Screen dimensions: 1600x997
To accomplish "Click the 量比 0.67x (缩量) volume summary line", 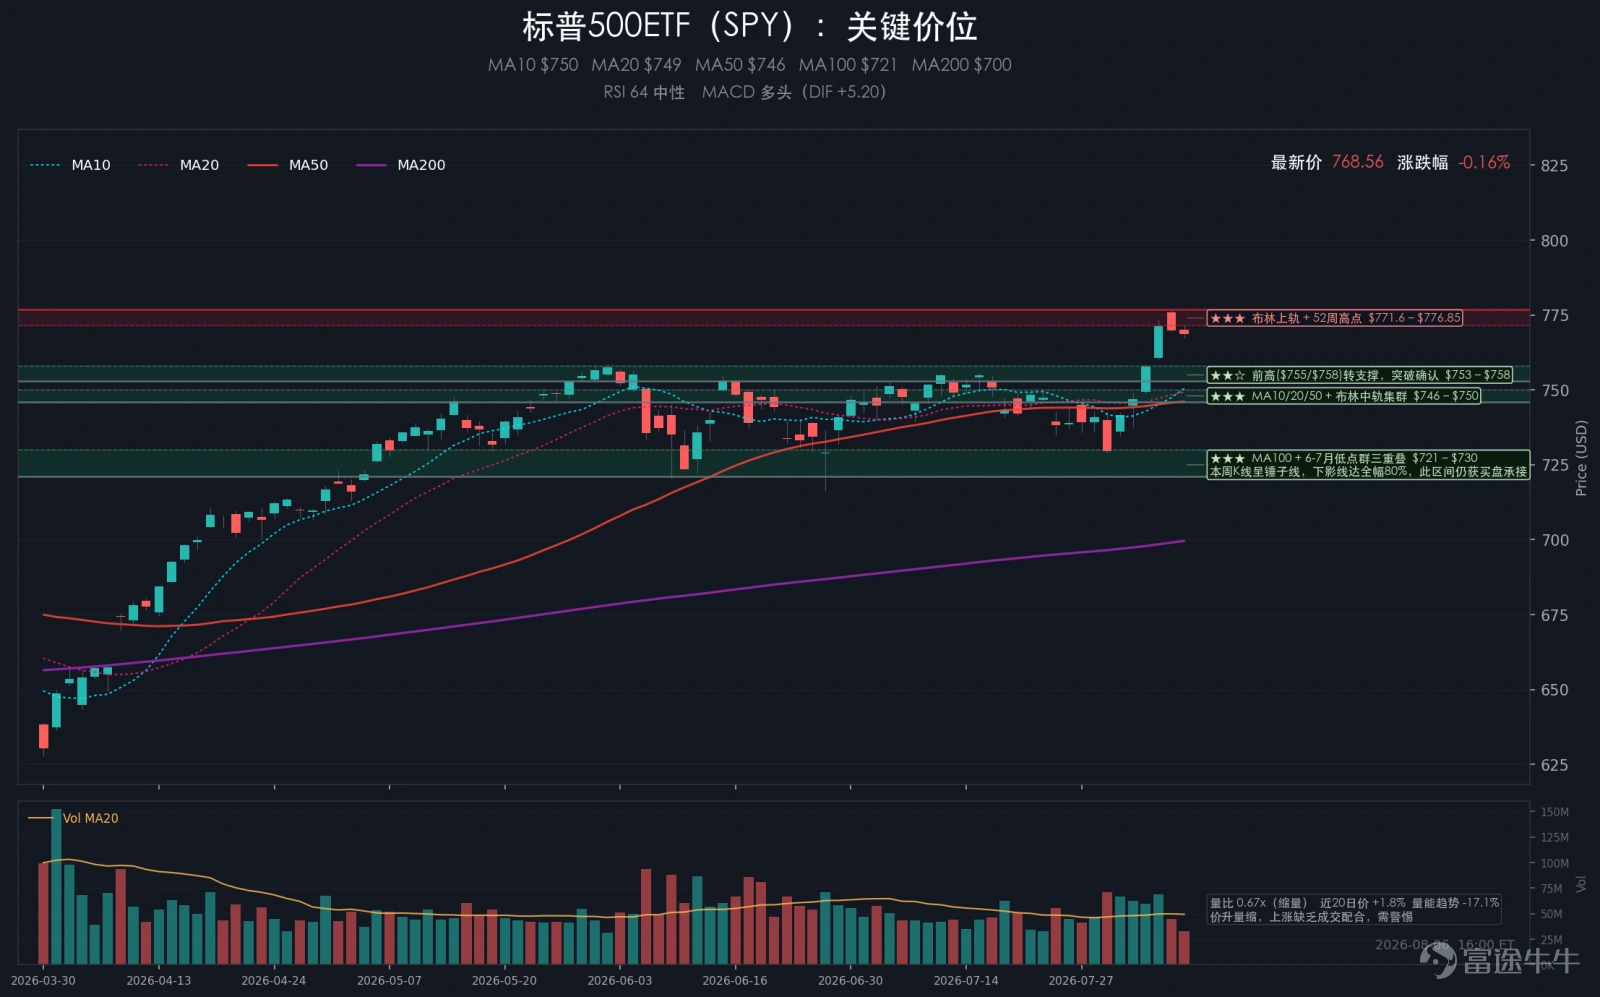I will (x=1354, y=903).
